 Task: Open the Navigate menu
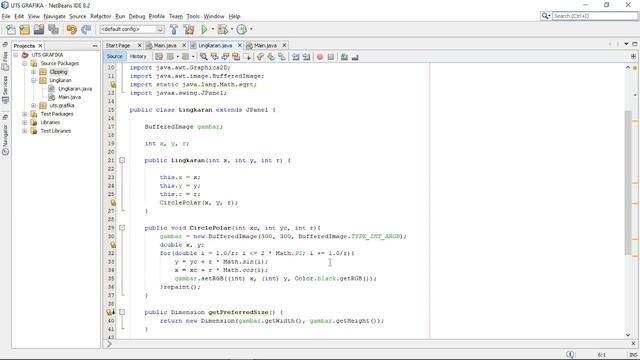[x=54, y=16]
